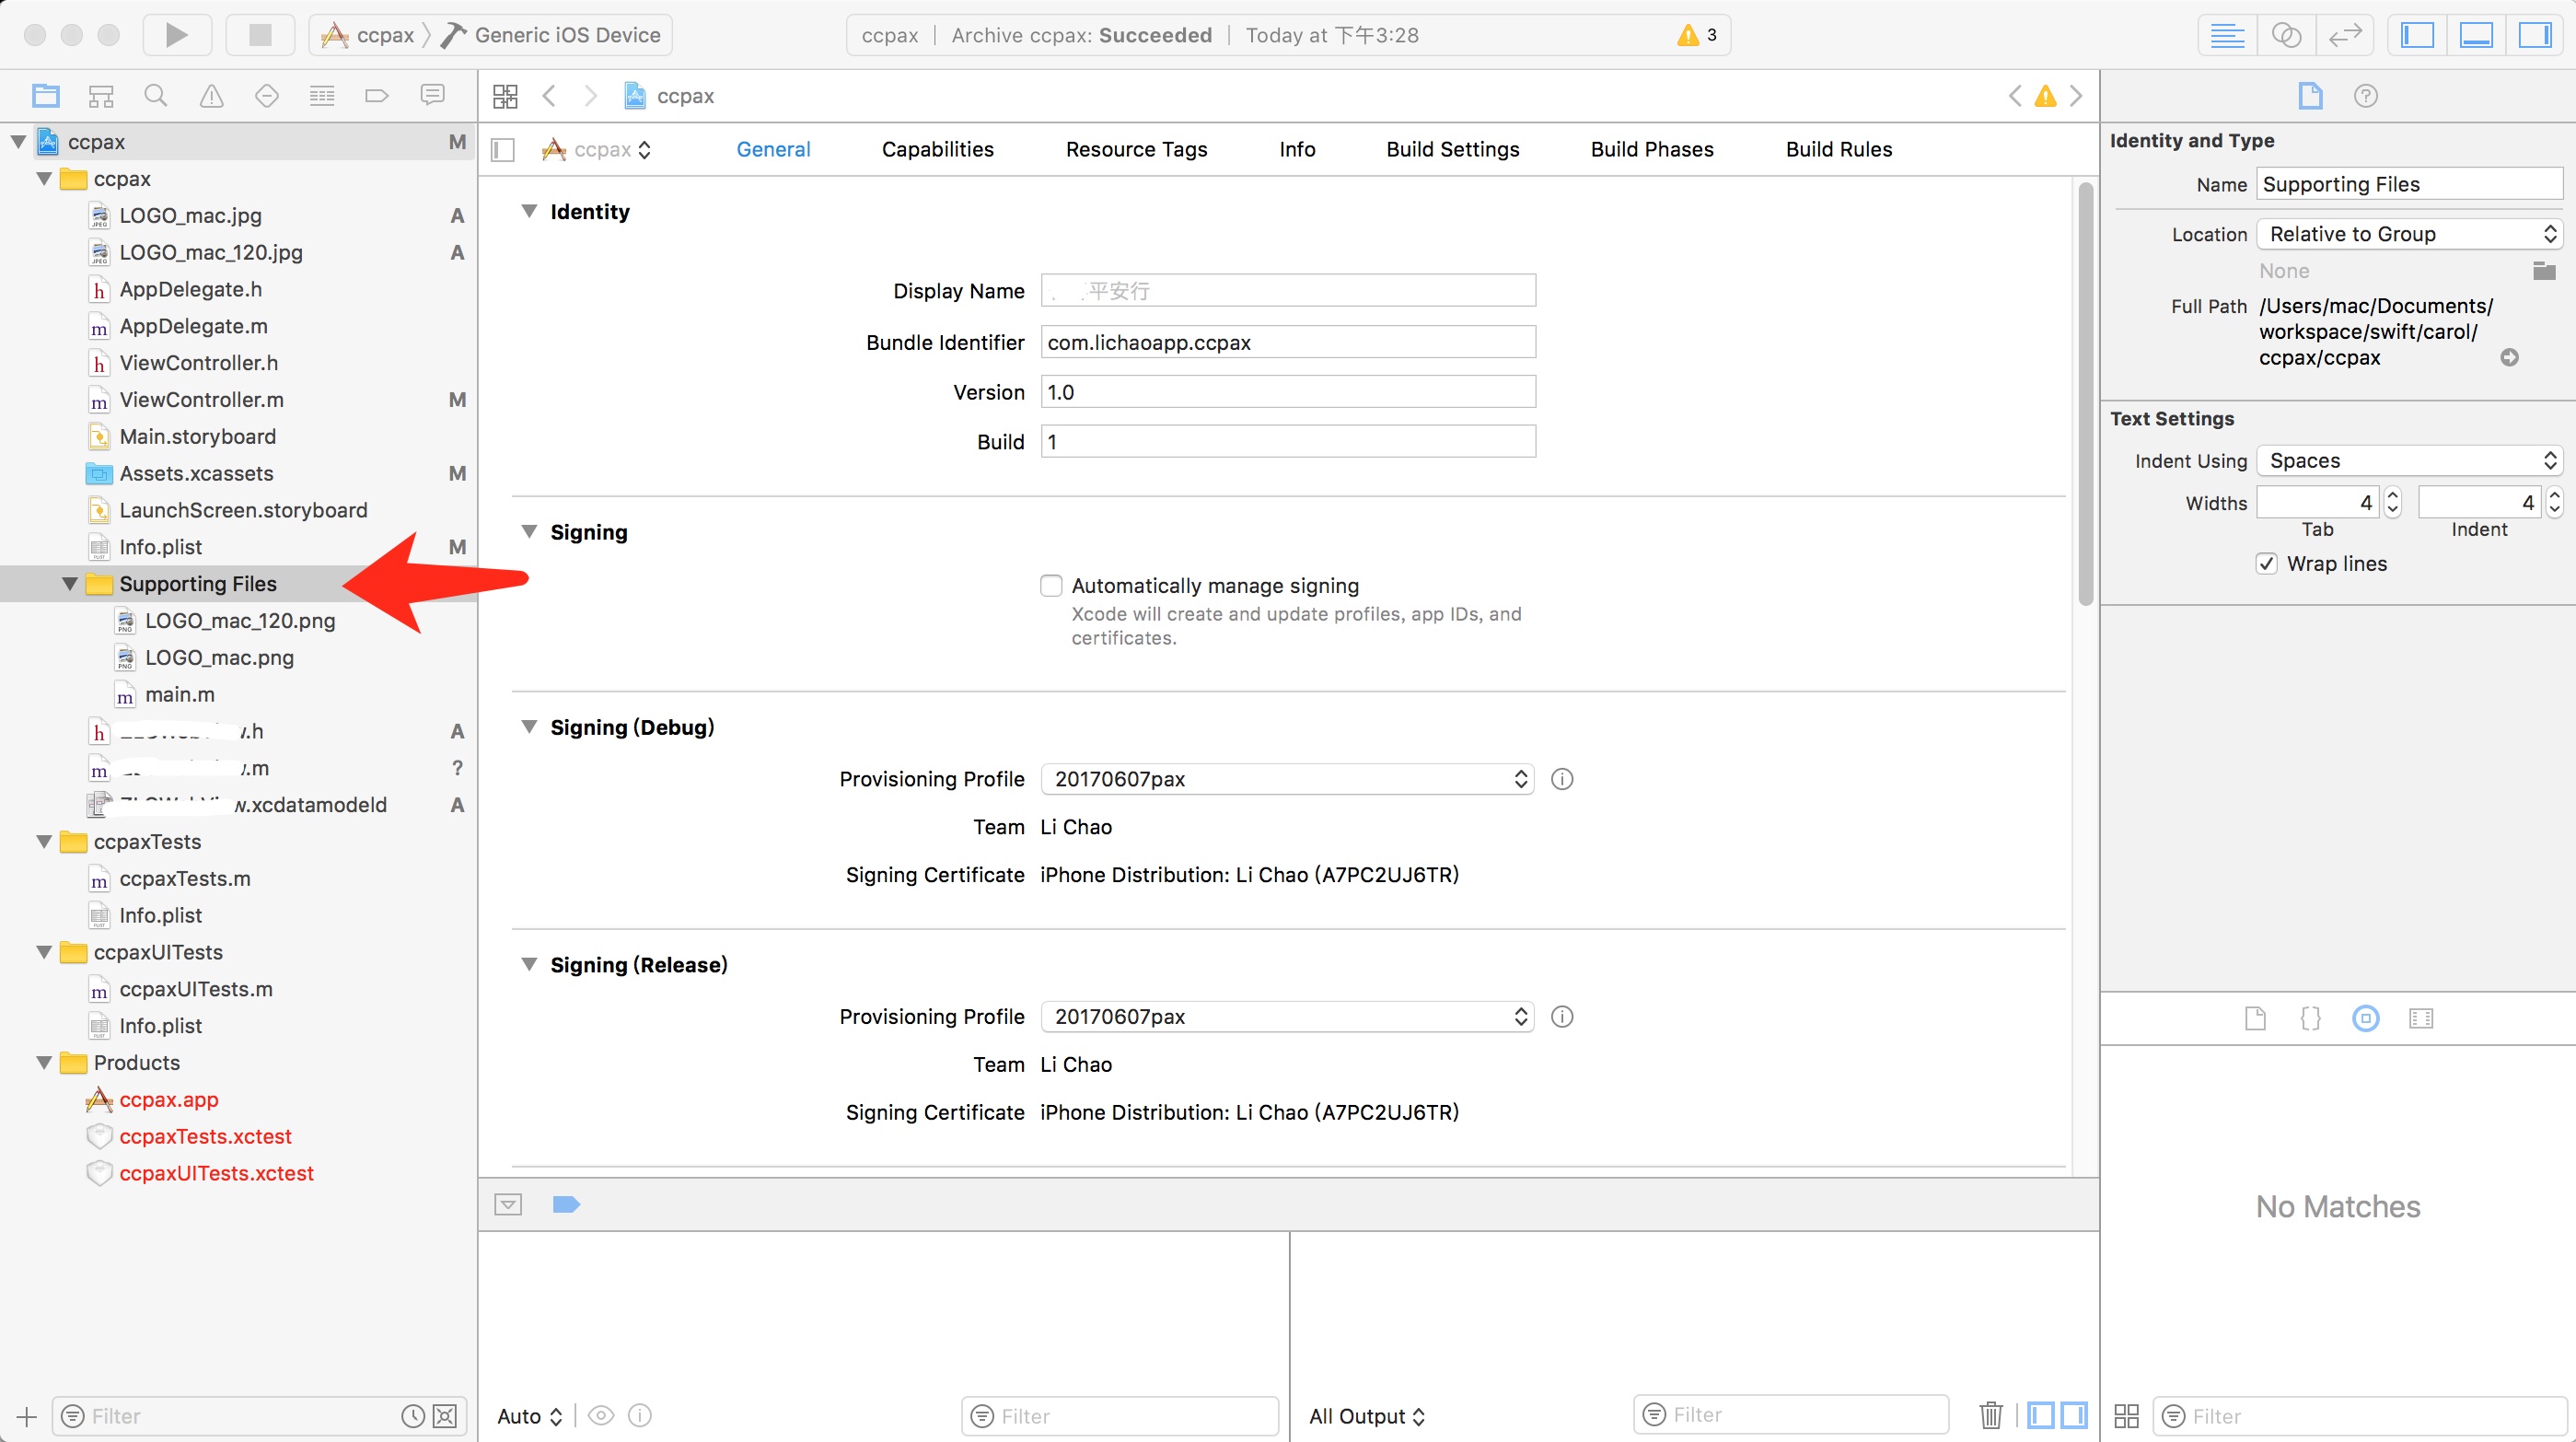Switch to the Build Rules tab

coord(1839,150)
